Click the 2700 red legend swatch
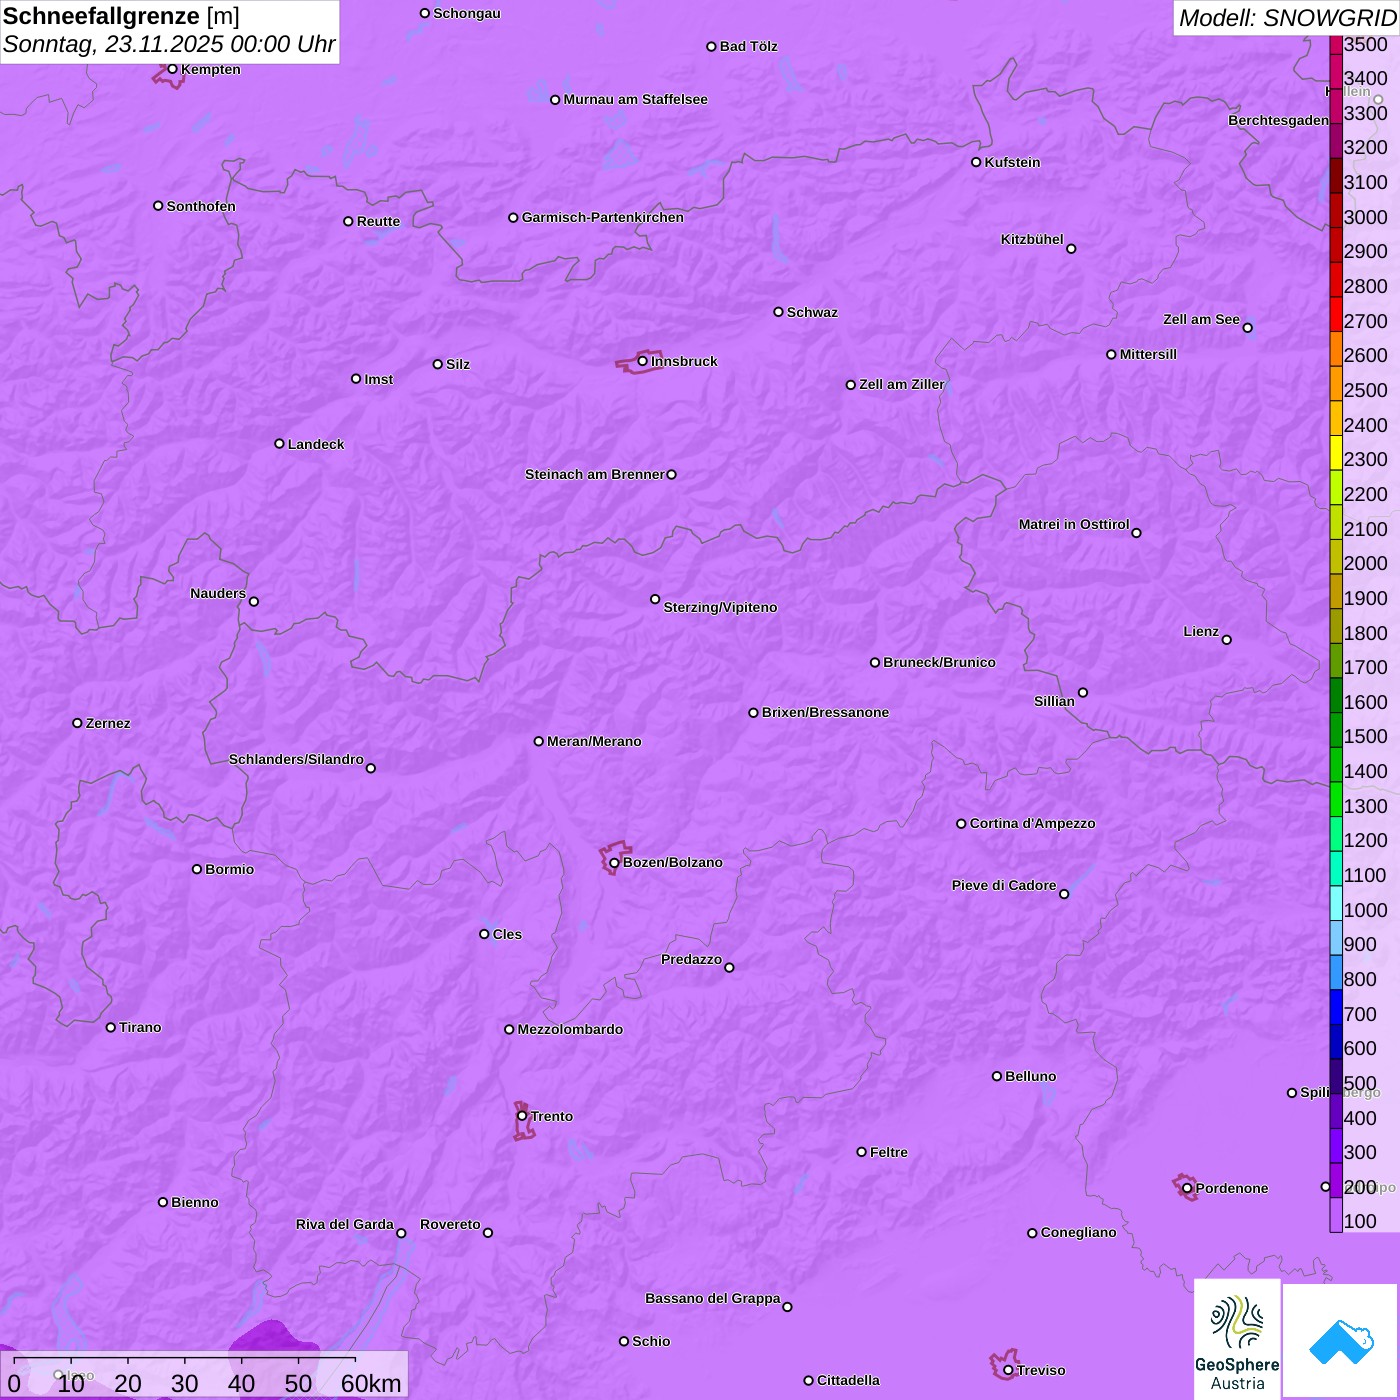Screen dimensions: 1400x1400 pyautogui.click(x=1336, y=314)
